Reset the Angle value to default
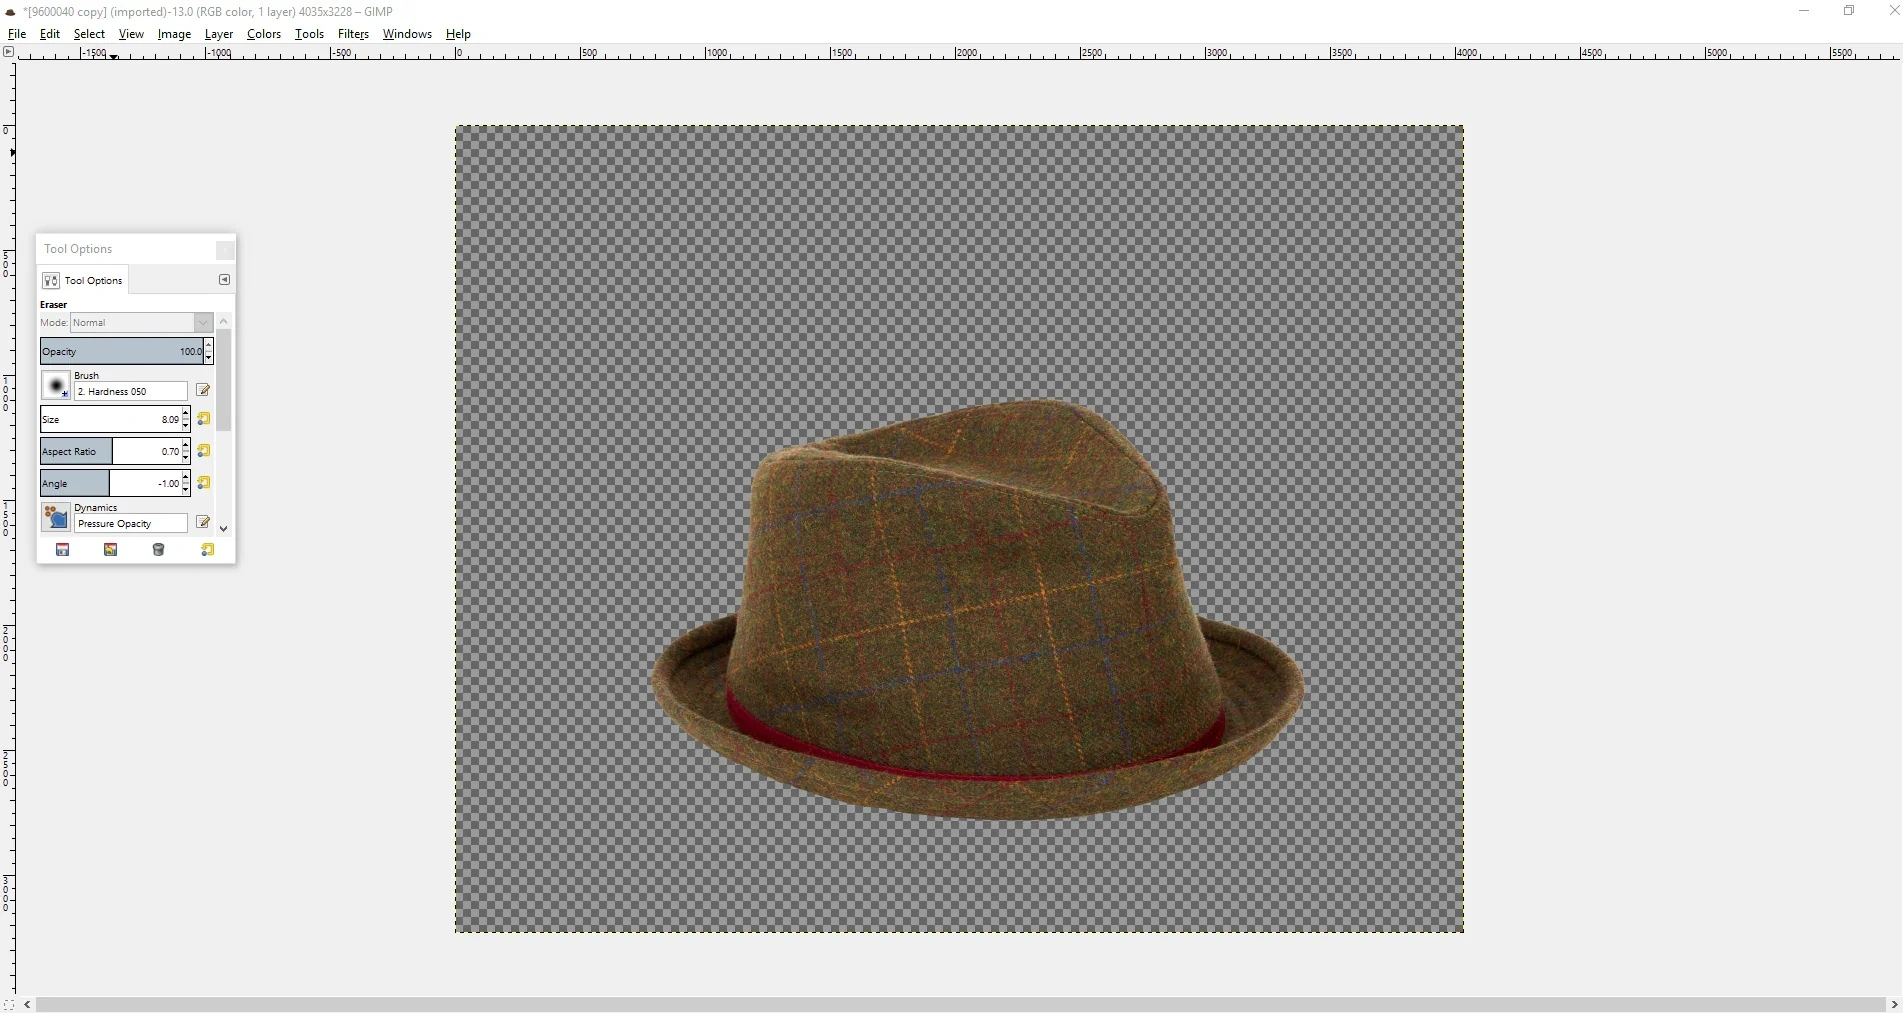1903x1013 pixels. pyautogui.click(x=203, y=483)
